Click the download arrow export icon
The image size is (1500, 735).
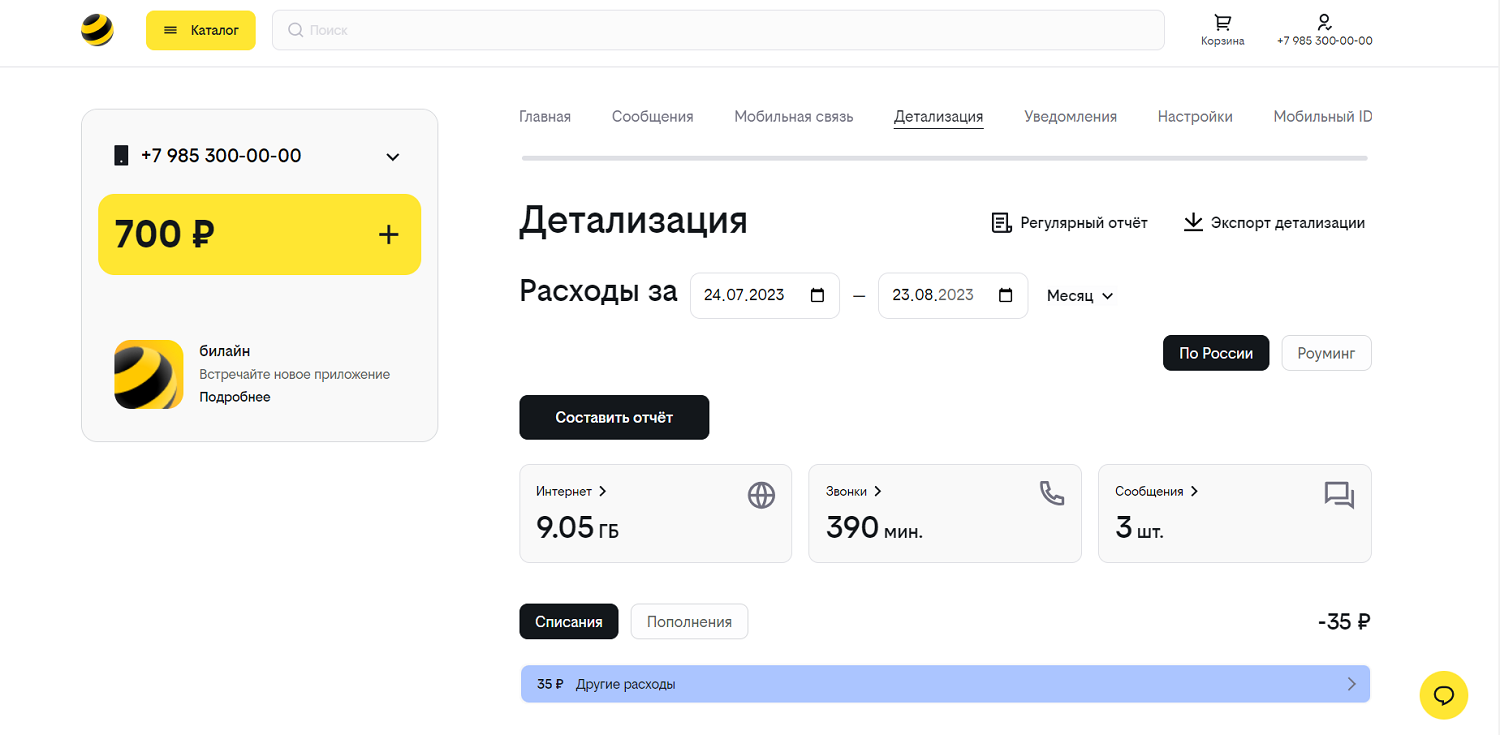[x=1193, y=222]
